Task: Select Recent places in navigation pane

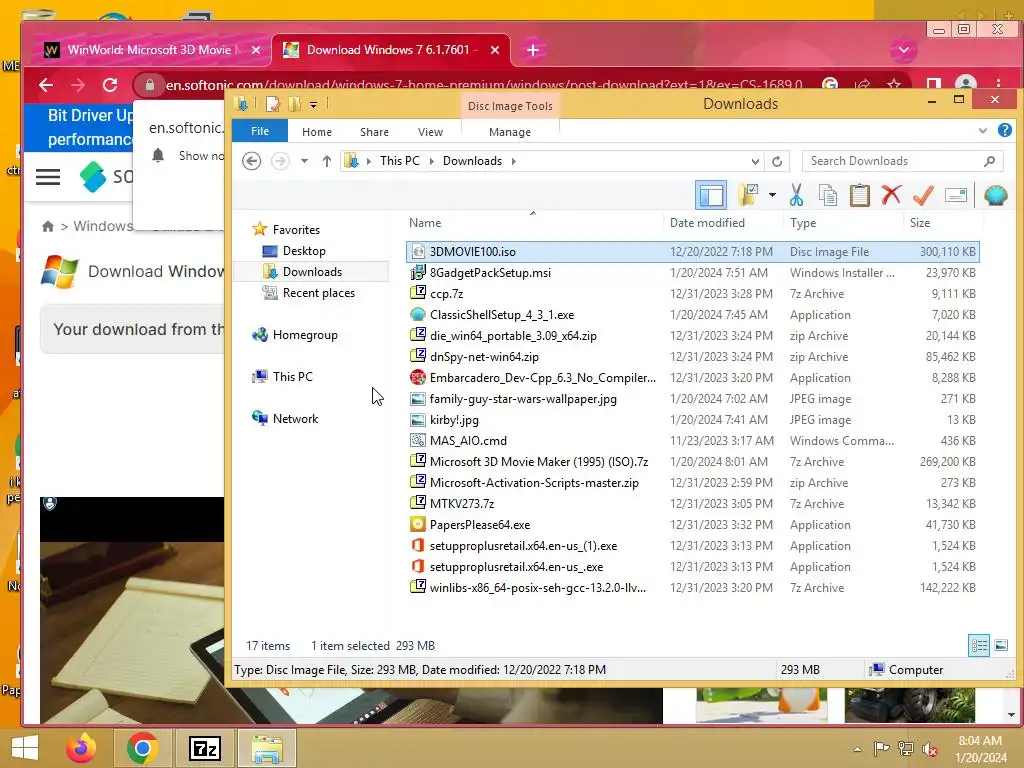Action: tap(319, 293)
